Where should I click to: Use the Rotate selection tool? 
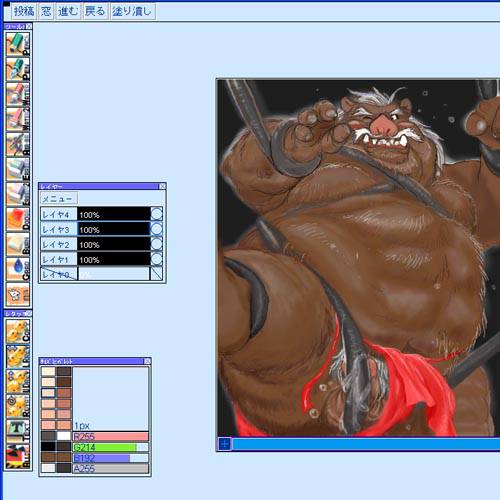(18, 406)
